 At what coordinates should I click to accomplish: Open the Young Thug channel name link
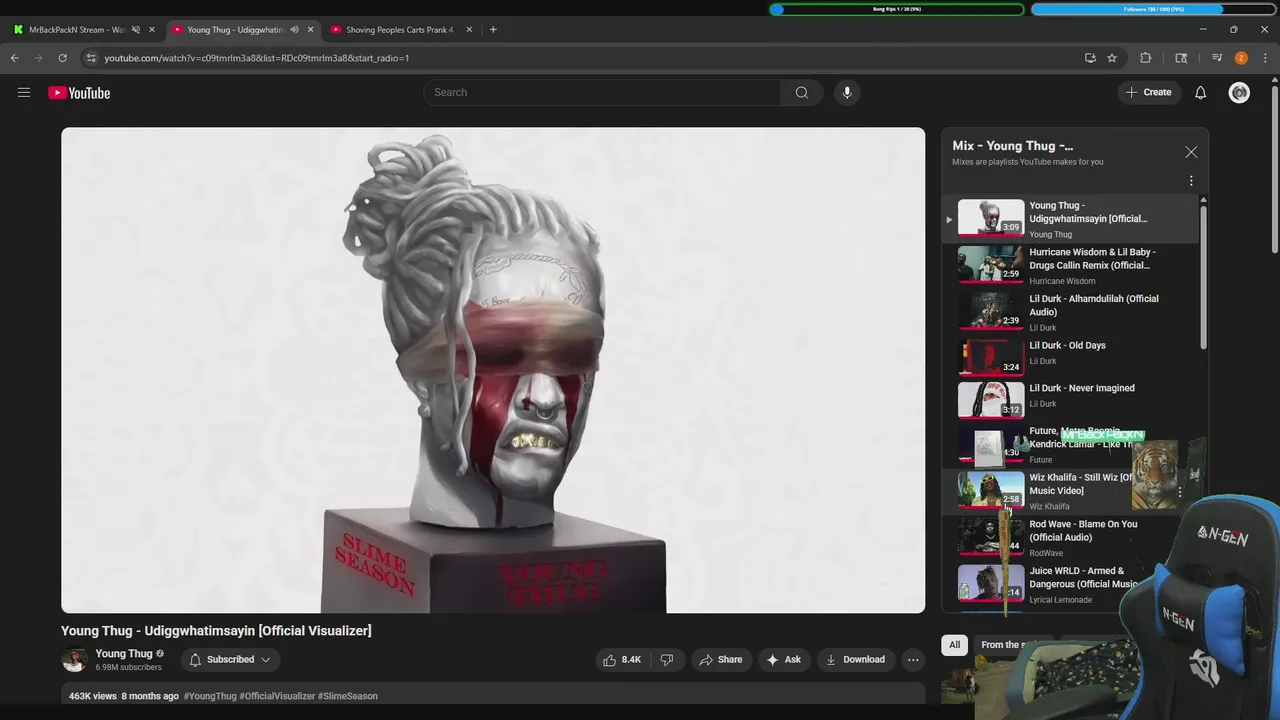click(124, 654)
